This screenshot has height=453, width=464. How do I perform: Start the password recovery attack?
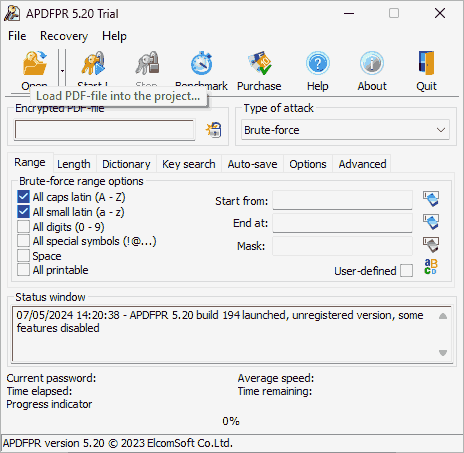click(x=93, y=63)
